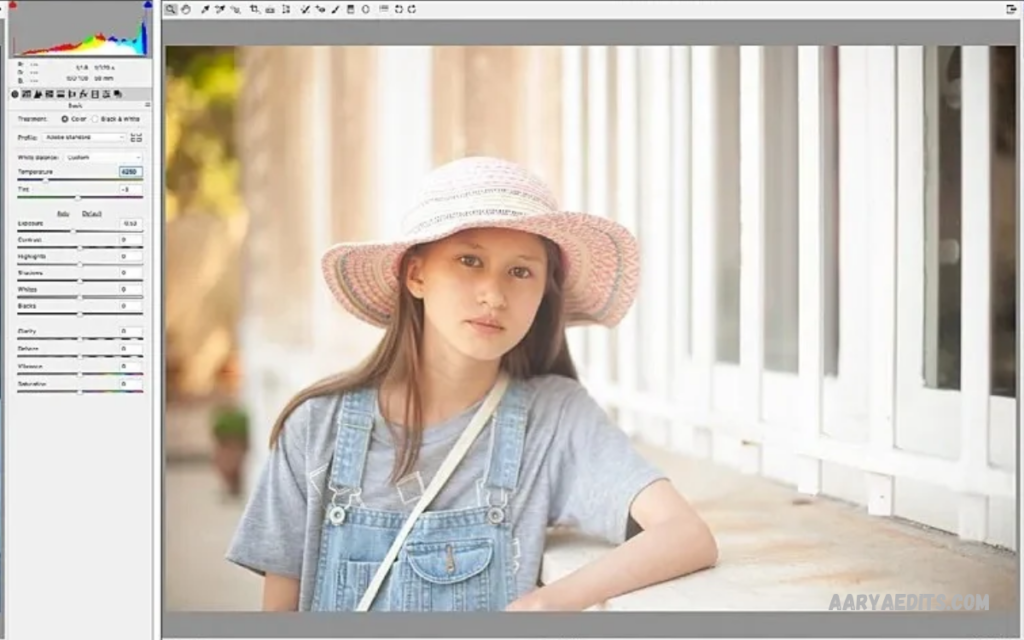Click the Whites slider handle

pos(80,297)
